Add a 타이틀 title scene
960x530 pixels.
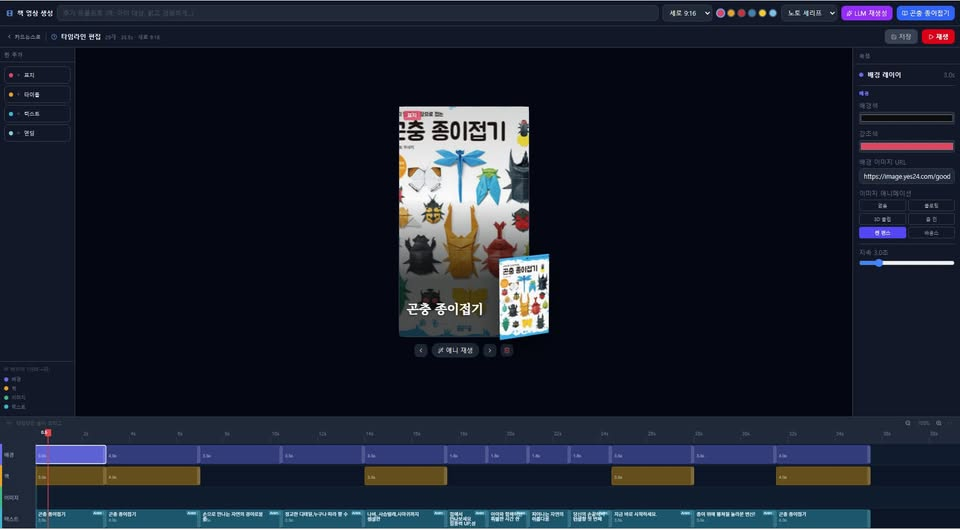[x=37, y=95]
